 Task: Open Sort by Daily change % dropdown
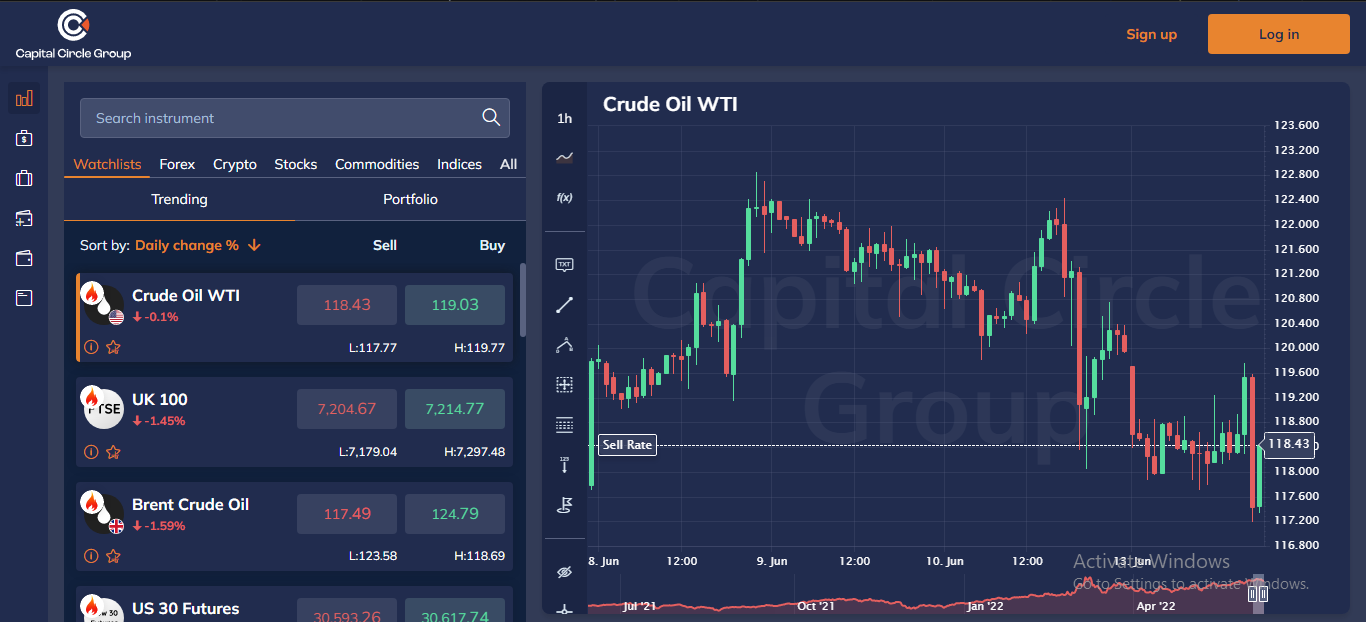click(197, 245)
